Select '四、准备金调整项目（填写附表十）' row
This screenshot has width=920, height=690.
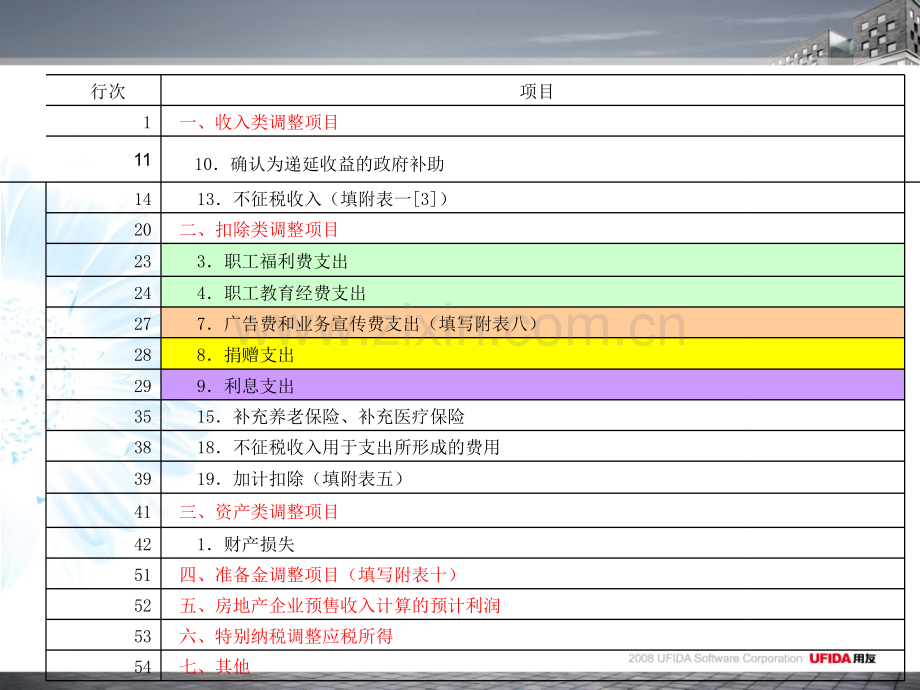click(533, 574)
